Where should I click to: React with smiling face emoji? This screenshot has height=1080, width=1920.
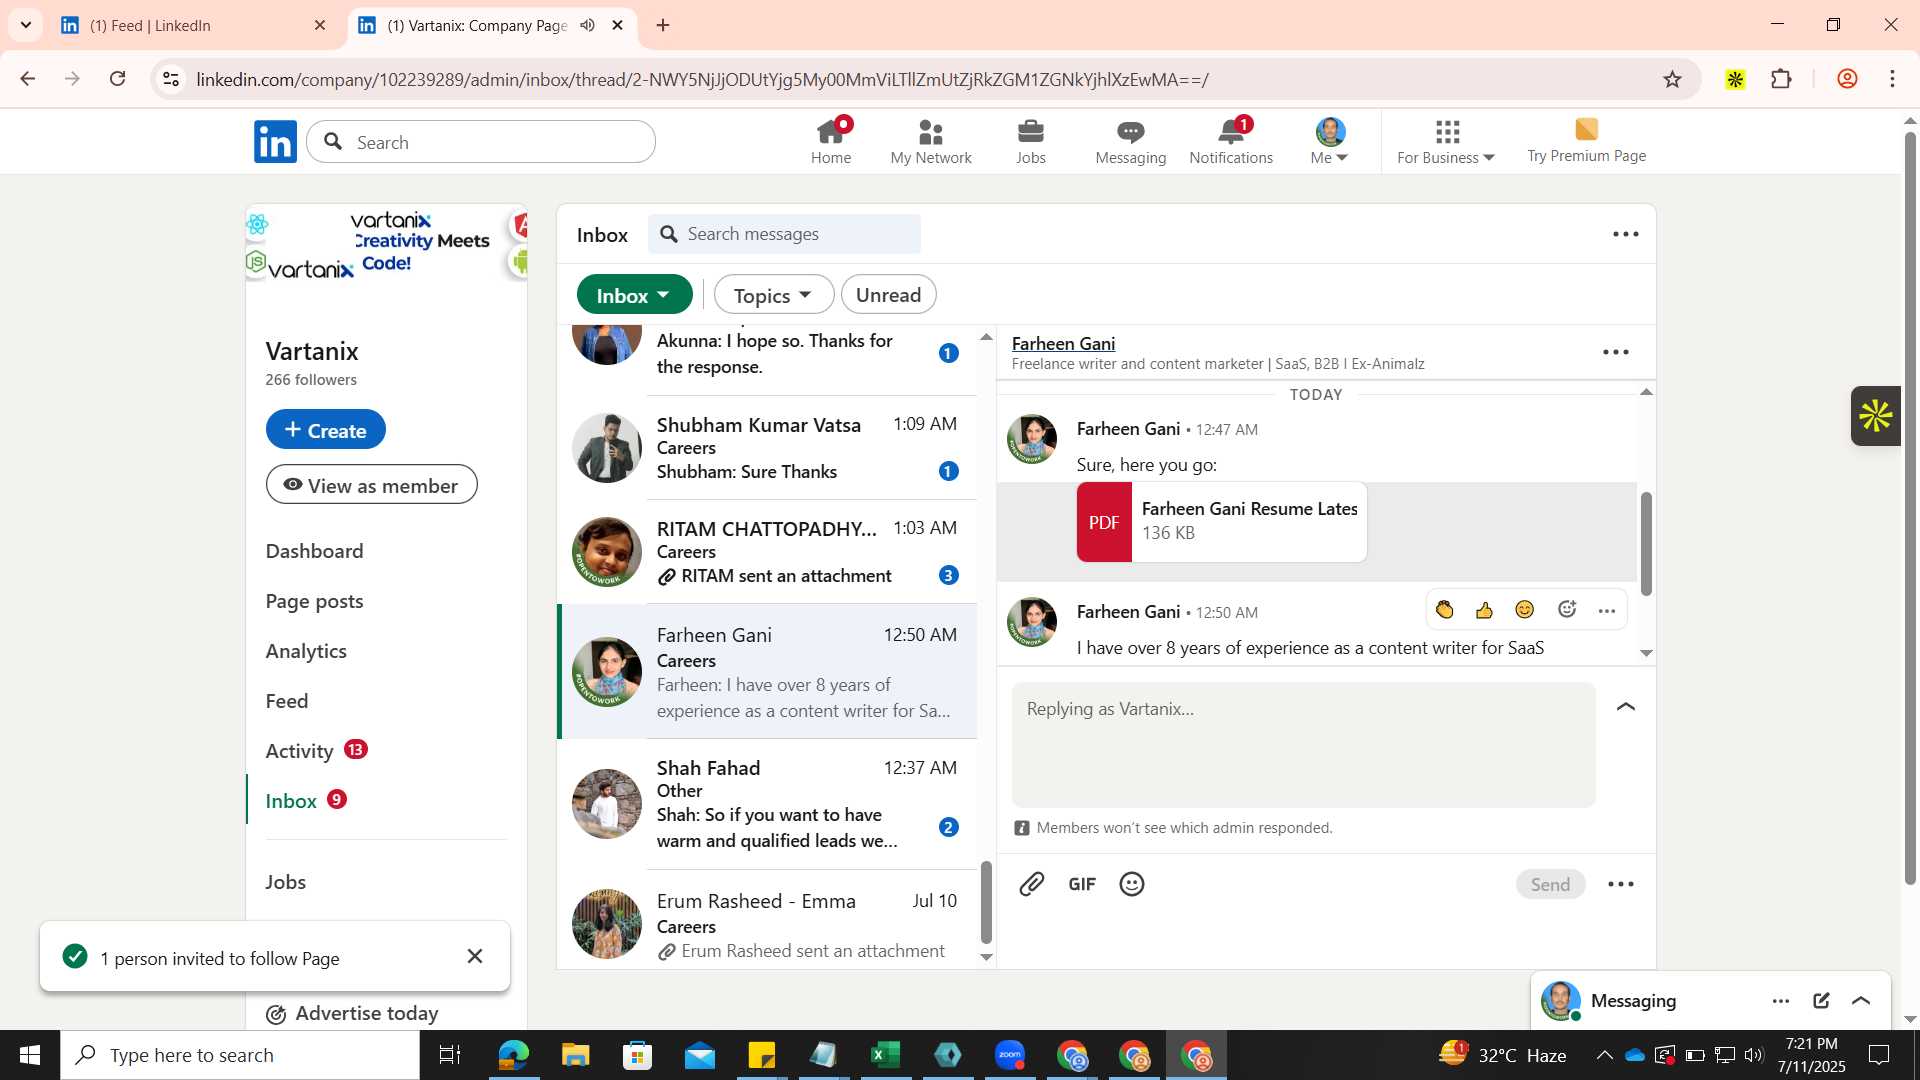[x=1525, y=610]
